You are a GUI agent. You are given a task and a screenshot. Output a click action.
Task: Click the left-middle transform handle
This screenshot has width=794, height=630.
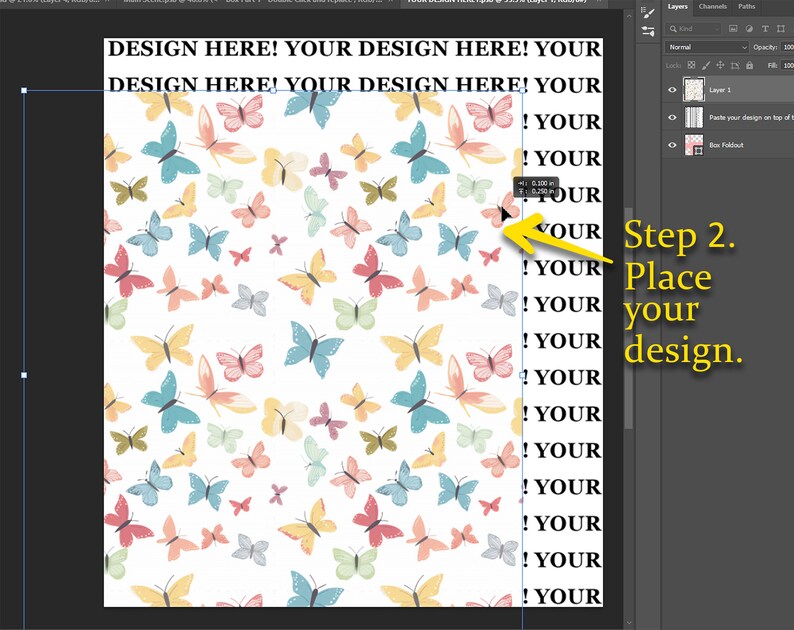click(24, 375)
